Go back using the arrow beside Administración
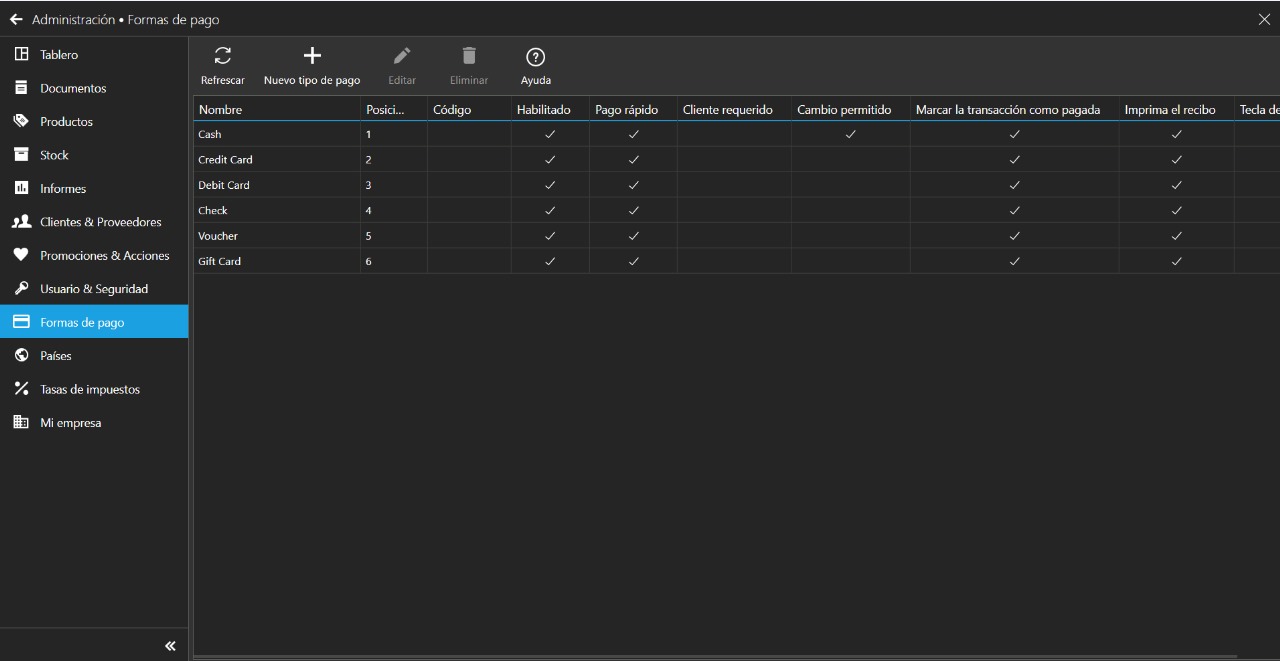Screen dimensions: 1280x661 16,19
